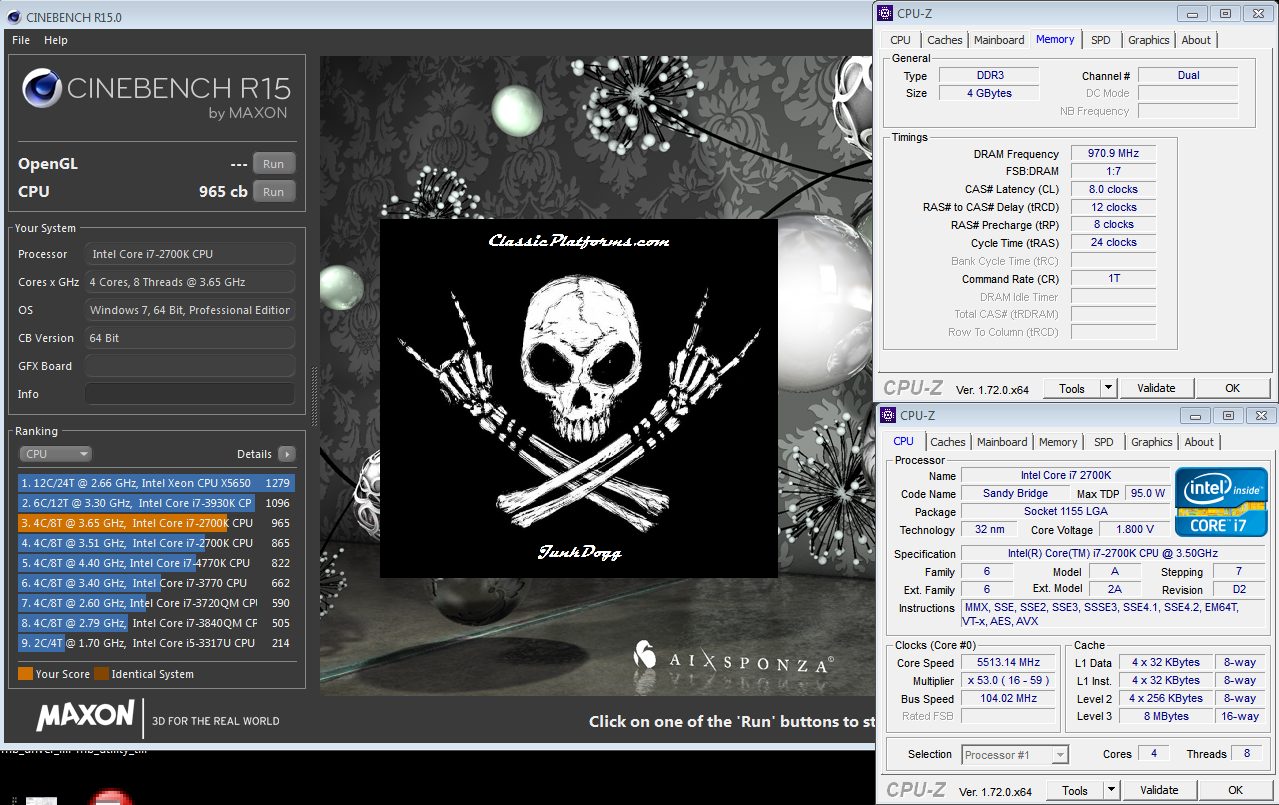The image size is (1279, 805).
Task: Open Mainboard tab in bottom CPU-Z window
Action: pos(1002,442)
